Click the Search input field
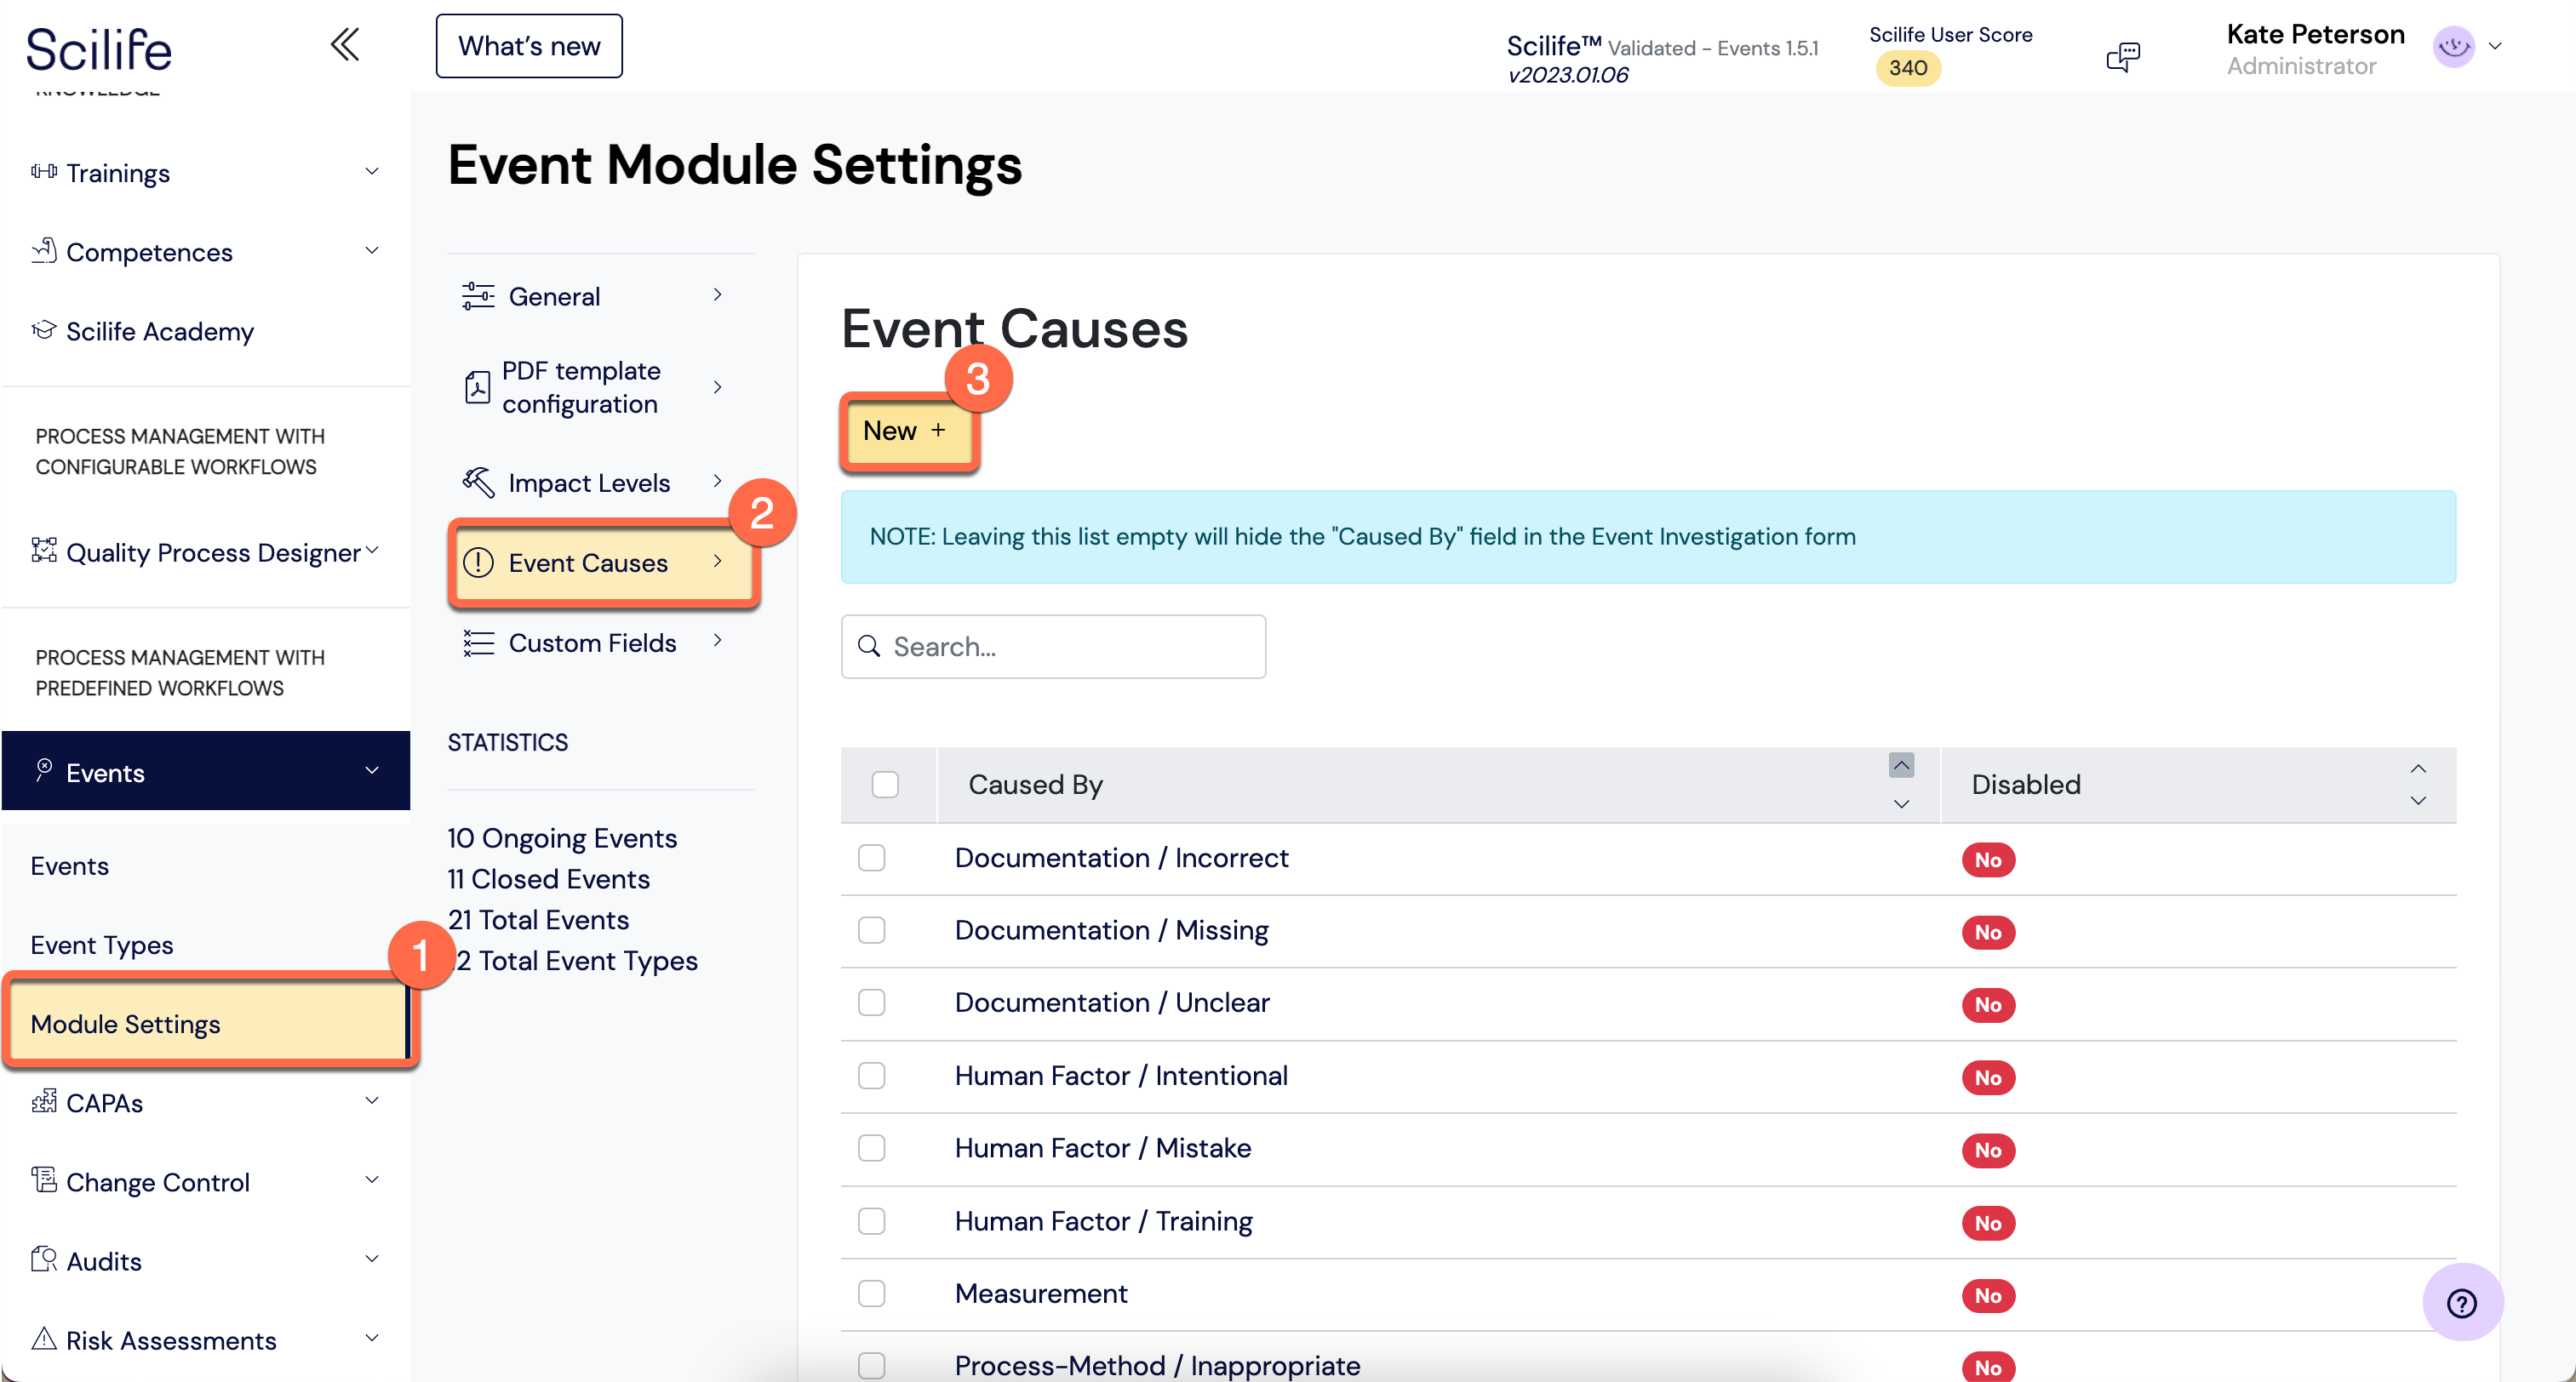2576x1382 pixels. (x=1053, y=646)
